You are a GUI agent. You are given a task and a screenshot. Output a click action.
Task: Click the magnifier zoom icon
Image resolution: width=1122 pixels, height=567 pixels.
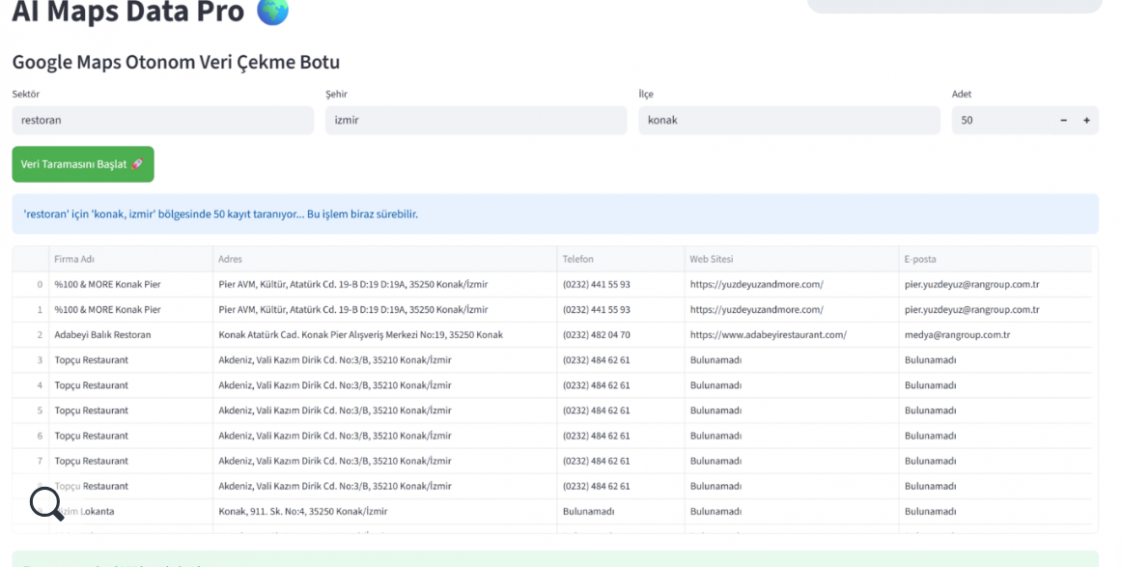tap(46, 503)
